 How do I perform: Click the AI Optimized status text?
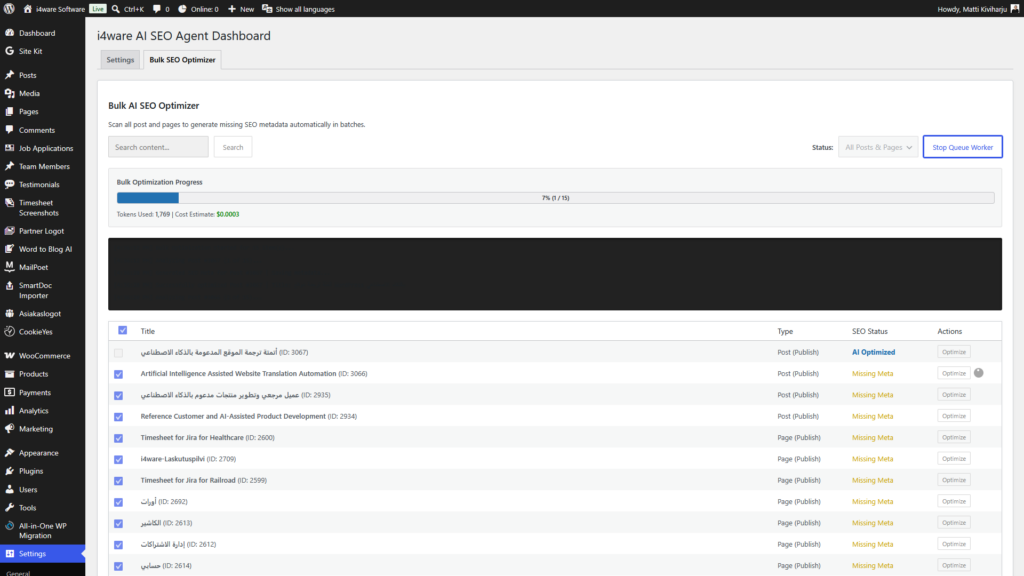[x=873, y=352]
